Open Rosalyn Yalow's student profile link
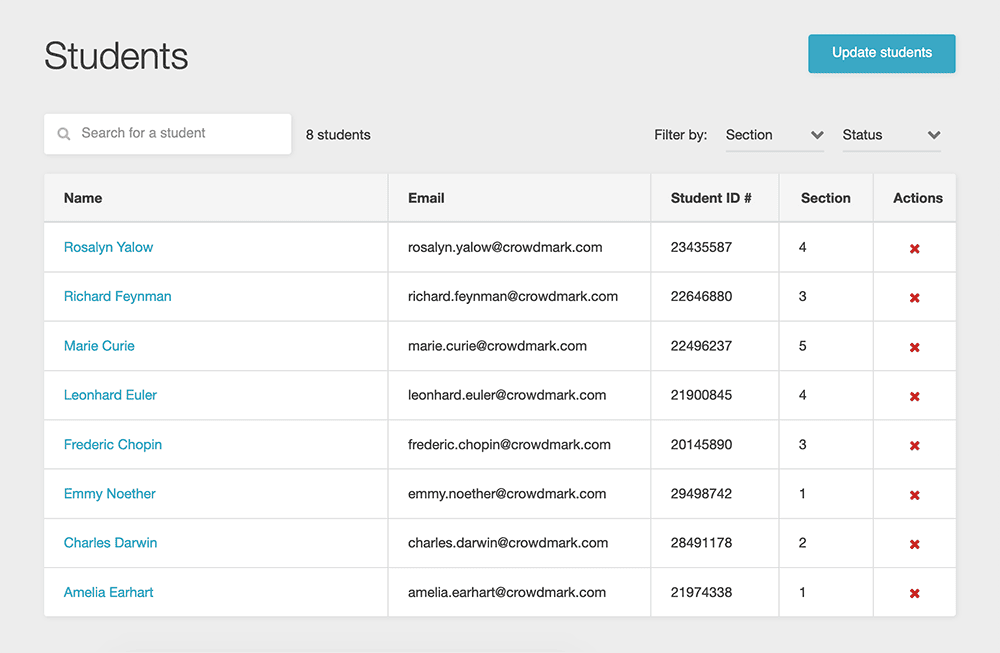 click(108, 247)
